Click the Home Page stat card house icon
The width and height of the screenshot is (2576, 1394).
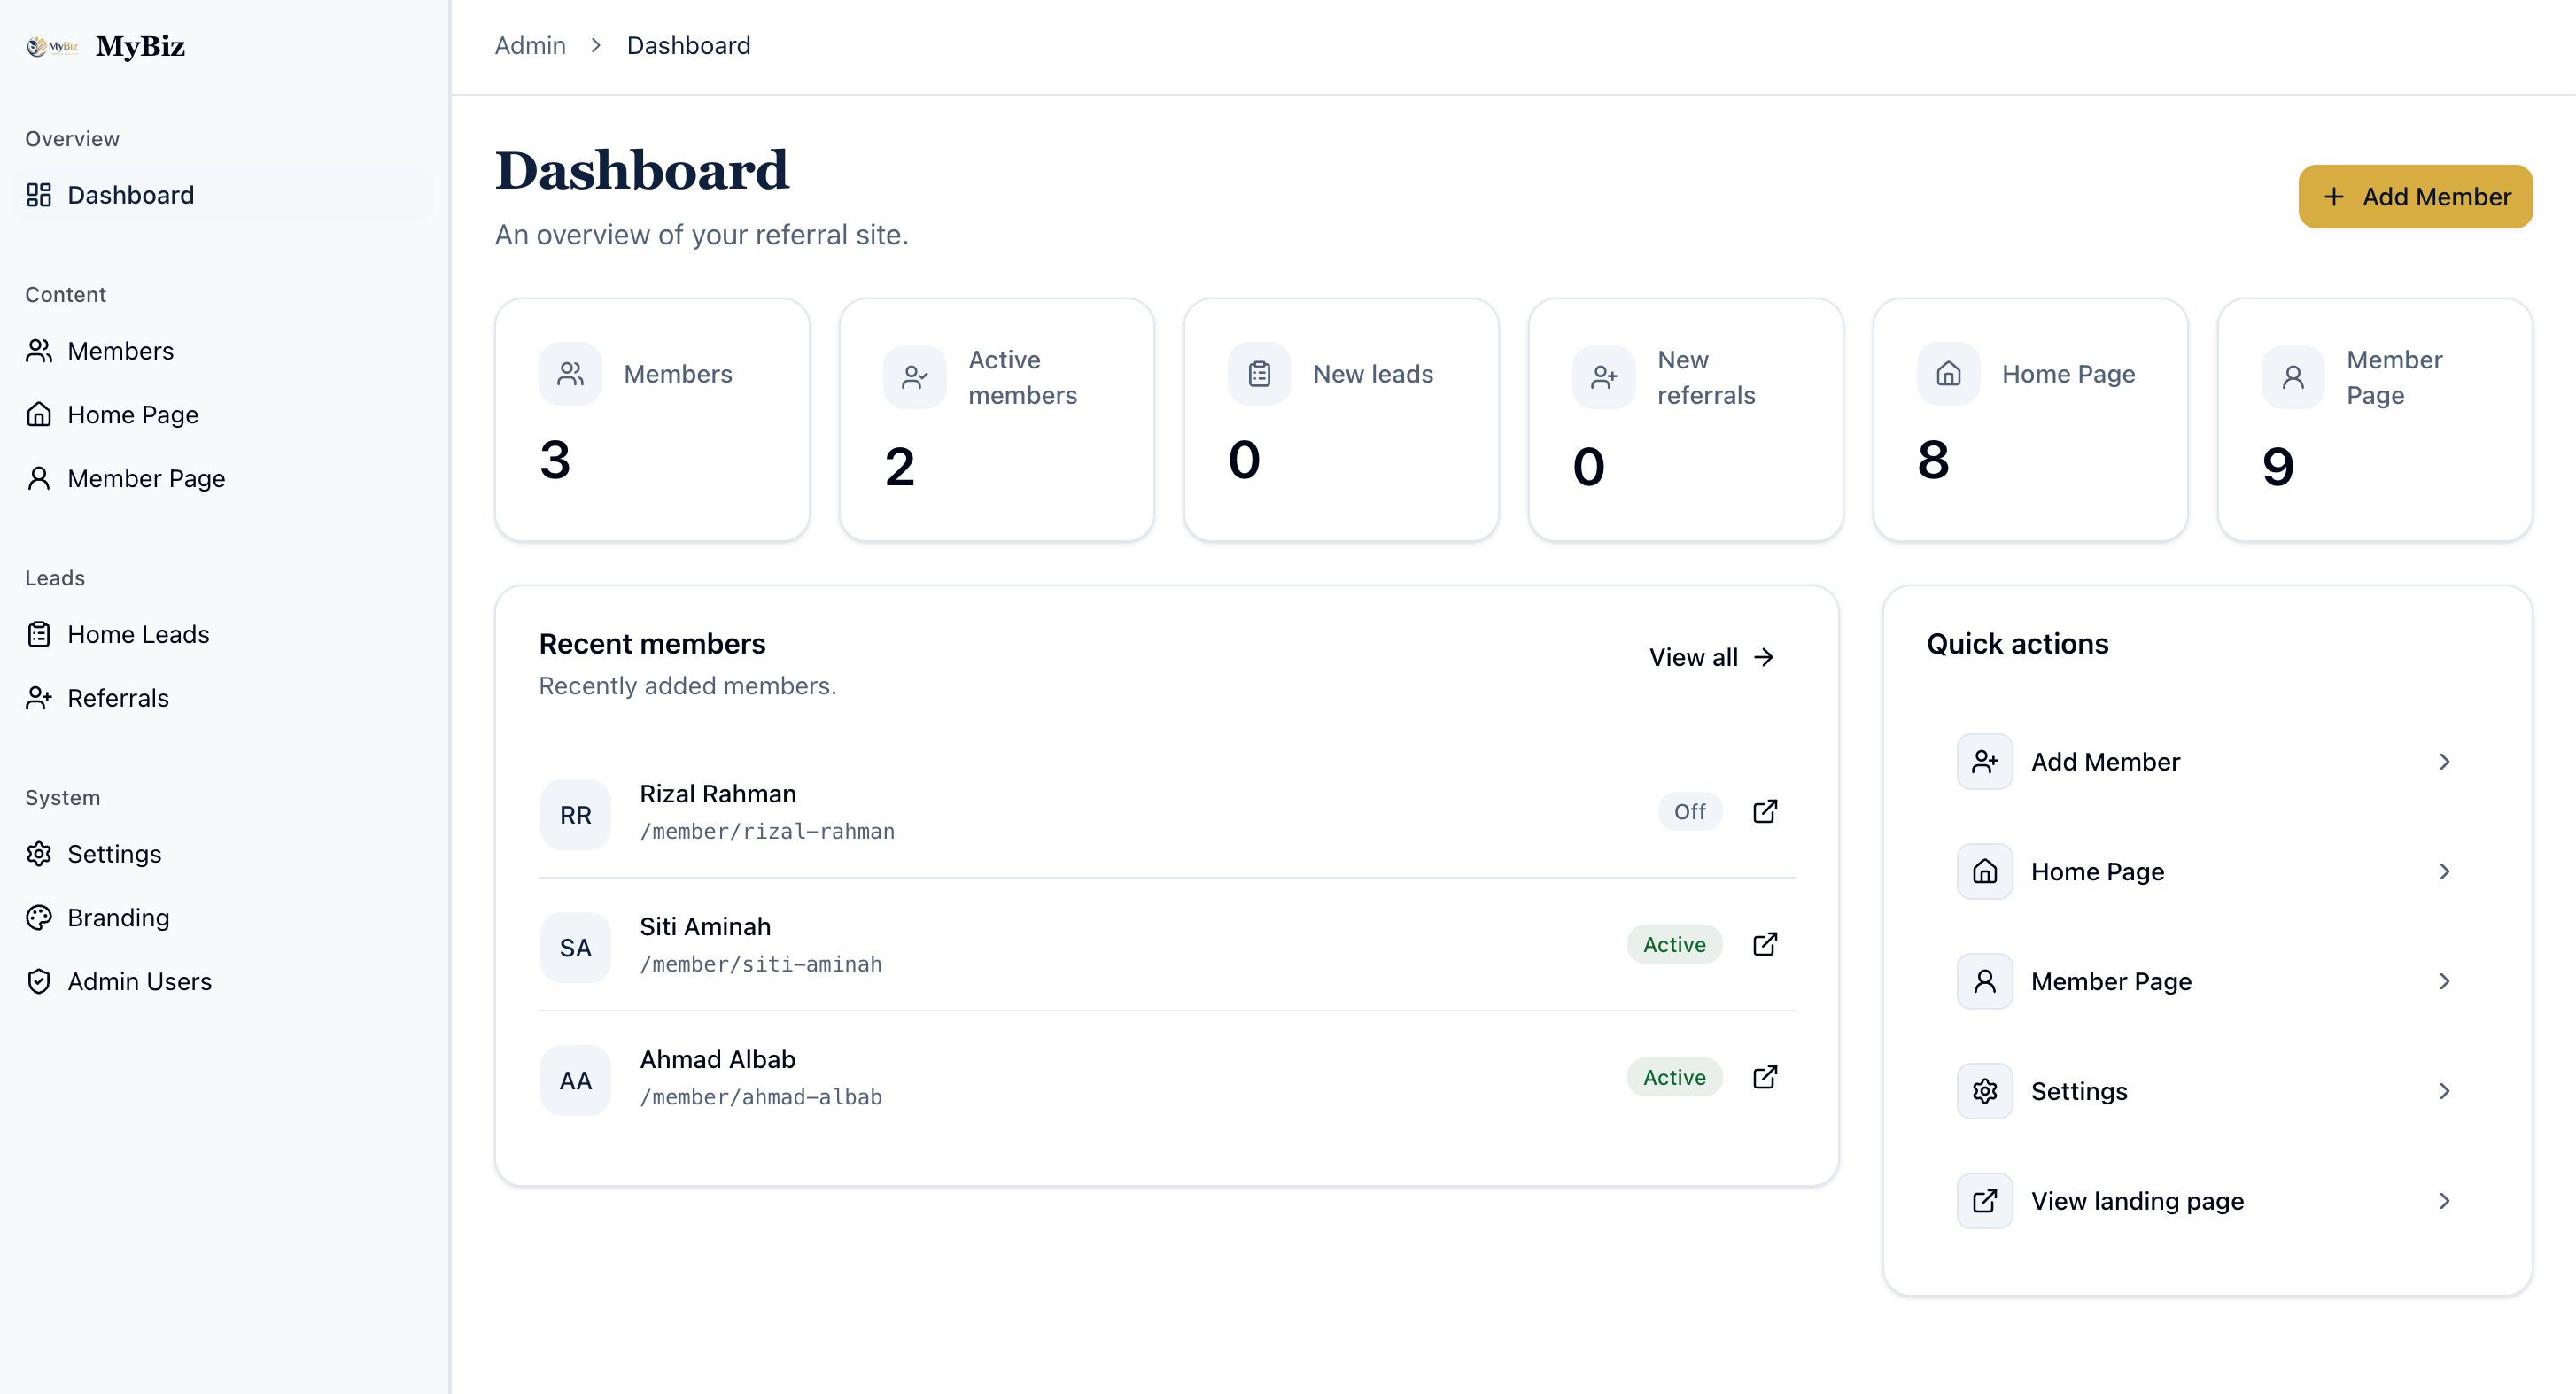pyautogui.click(x=1948, y=374)
